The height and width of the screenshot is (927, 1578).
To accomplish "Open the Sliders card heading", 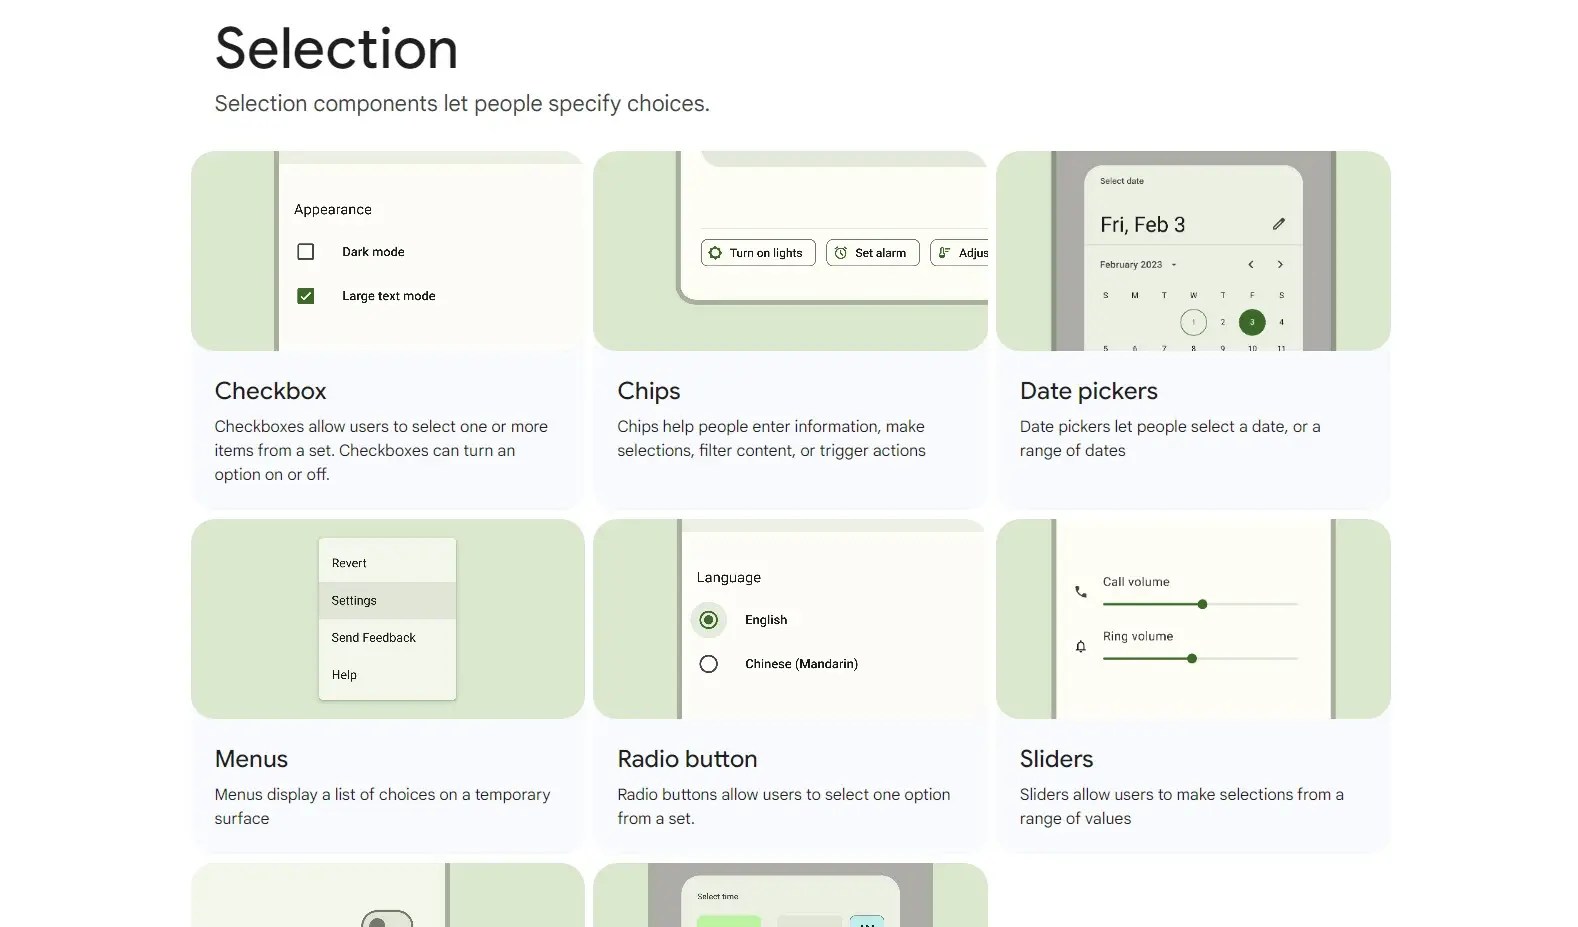I will (x=1056, y=759).
